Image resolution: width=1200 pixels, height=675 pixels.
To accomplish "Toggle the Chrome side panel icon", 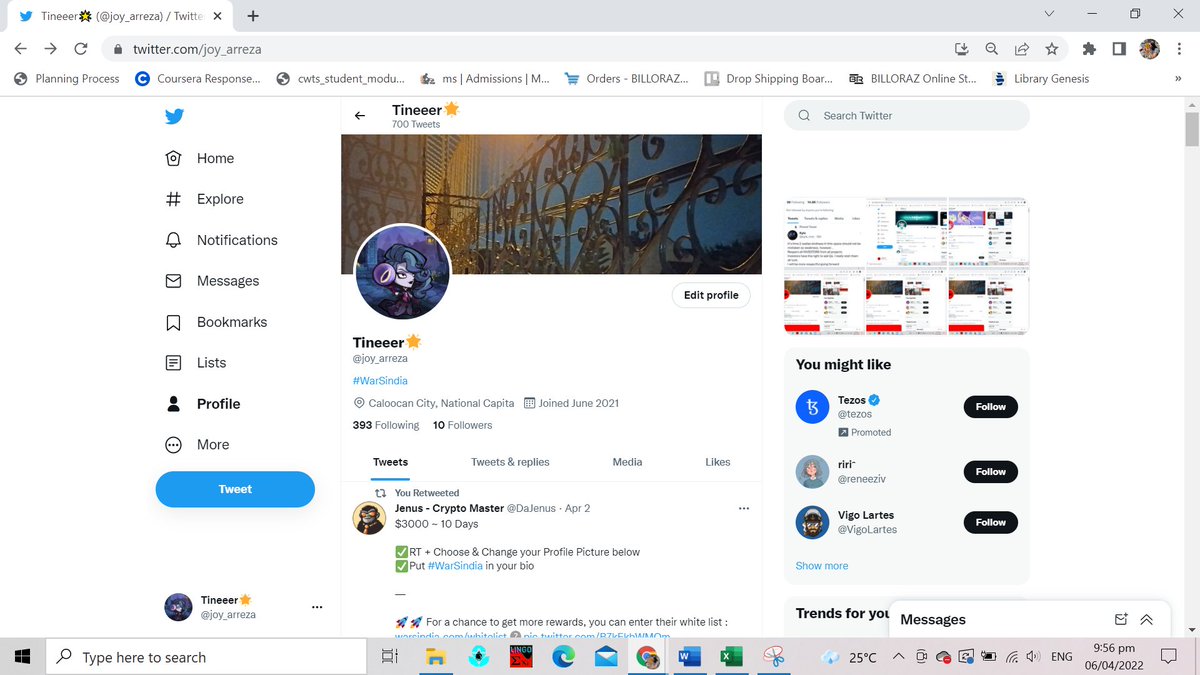I will point(1119,48).
